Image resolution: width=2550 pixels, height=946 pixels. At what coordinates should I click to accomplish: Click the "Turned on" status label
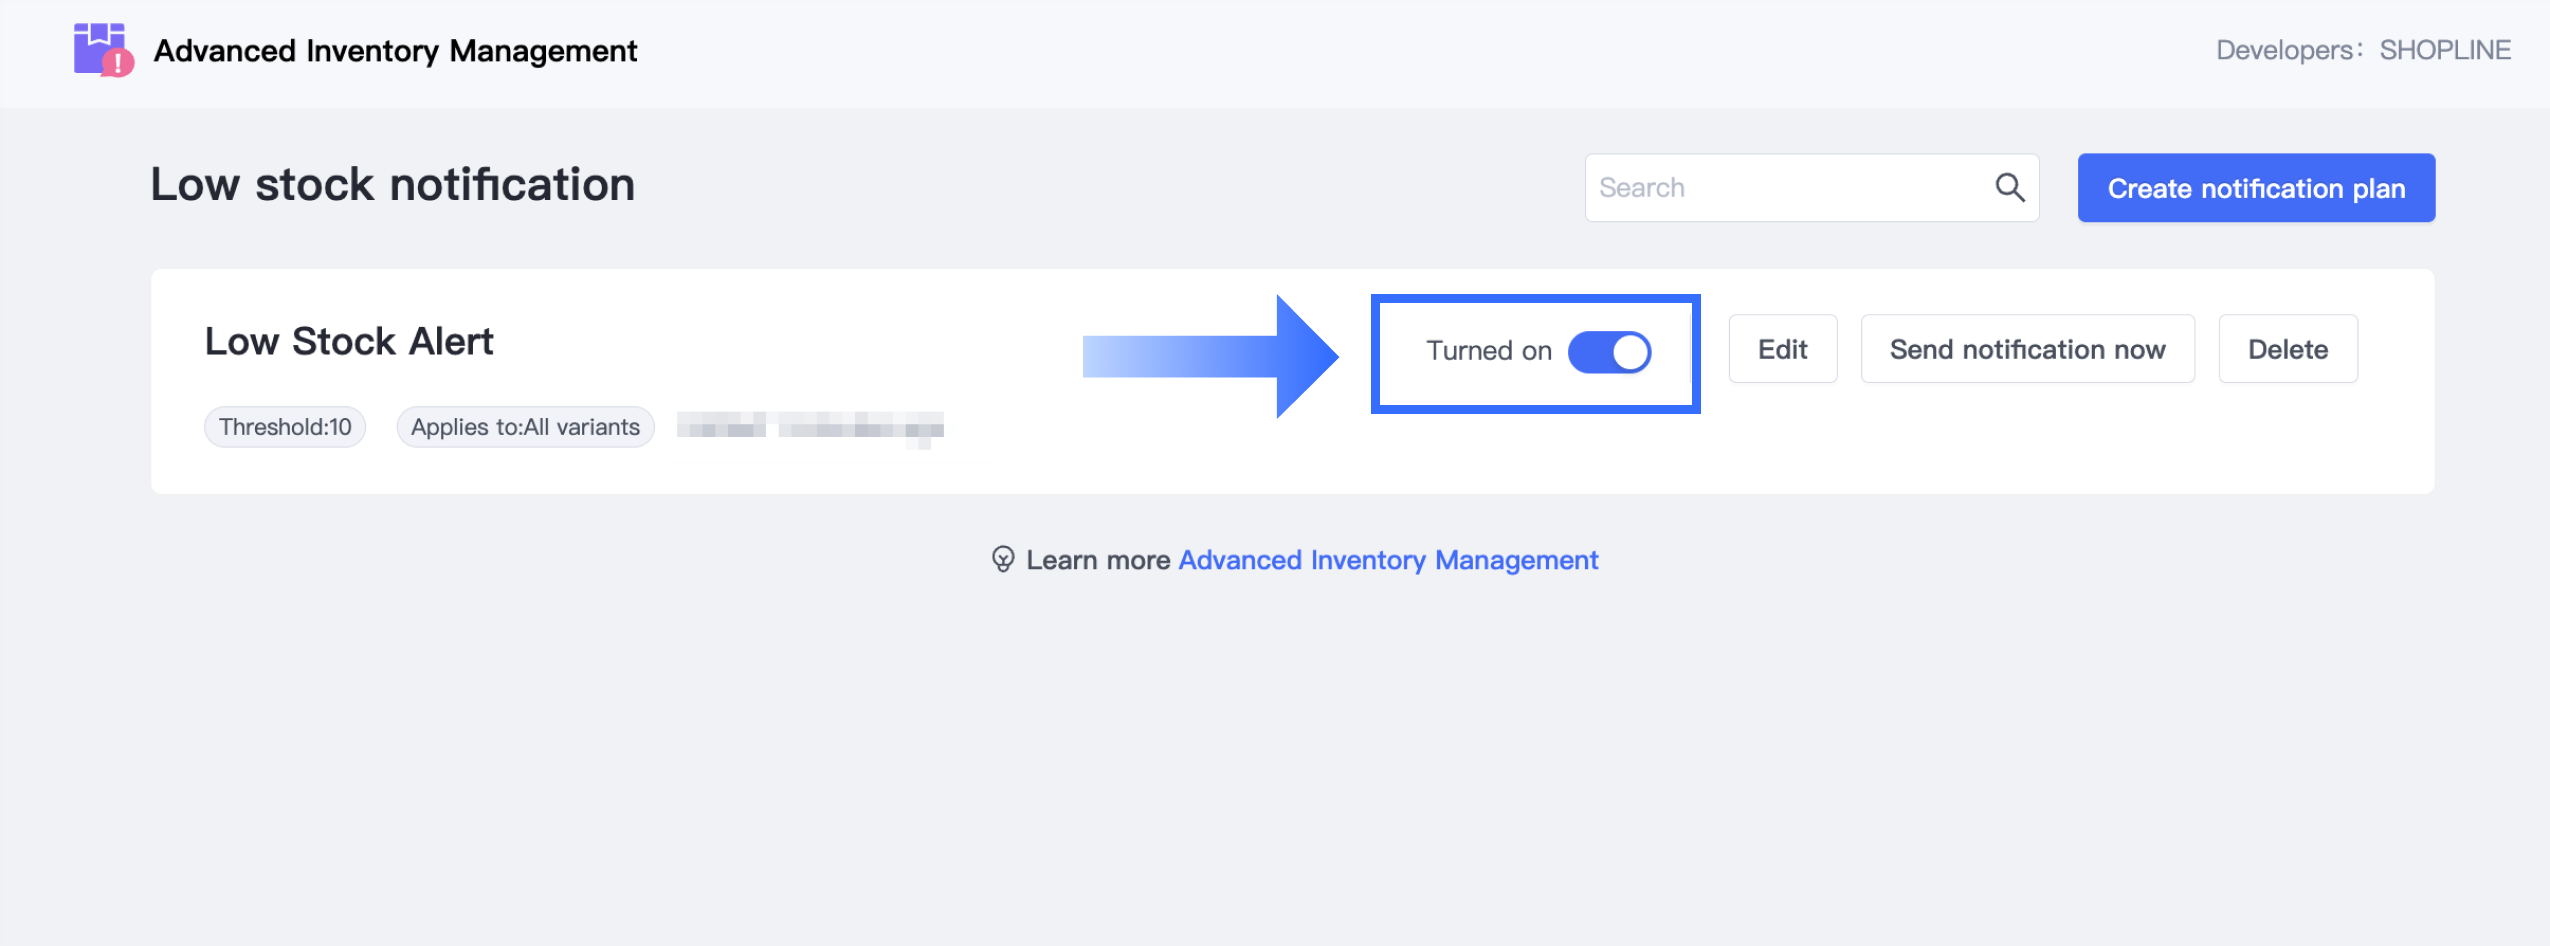point(1488,351)
